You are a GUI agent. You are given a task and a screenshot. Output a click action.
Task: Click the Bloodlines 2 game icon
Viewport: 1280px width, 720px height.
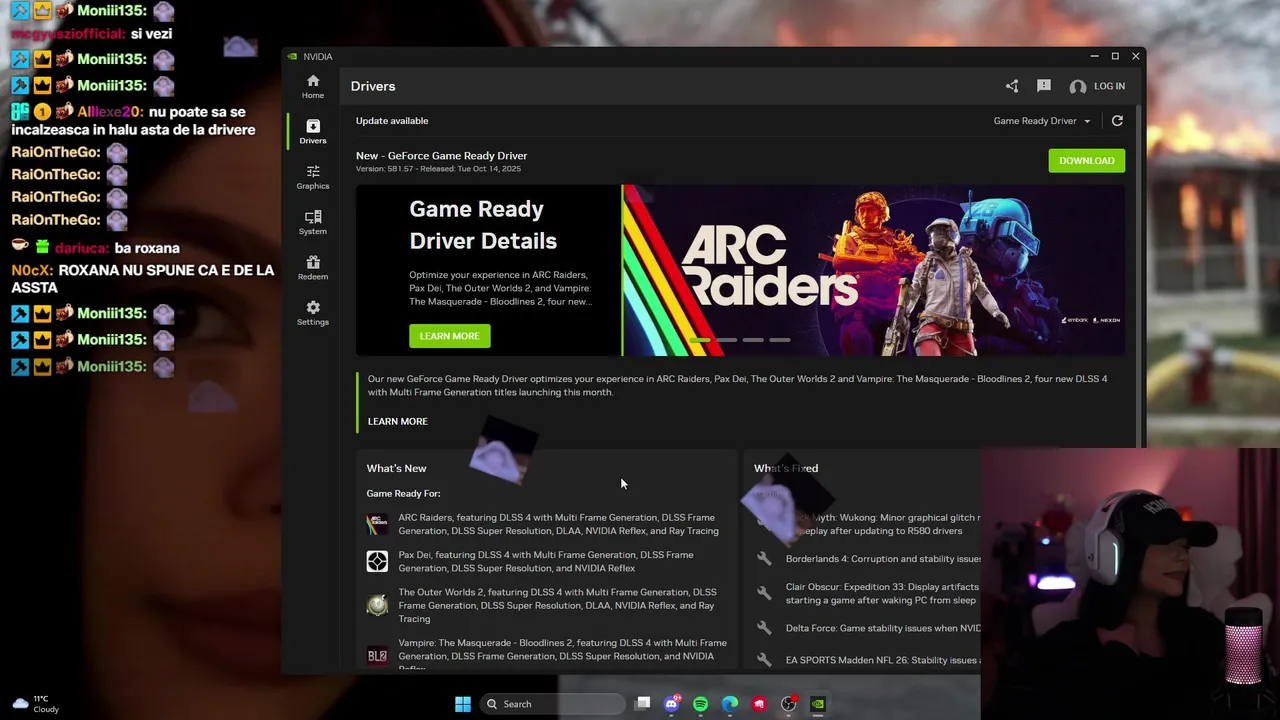pyautogui.click(x=377, y=656)
